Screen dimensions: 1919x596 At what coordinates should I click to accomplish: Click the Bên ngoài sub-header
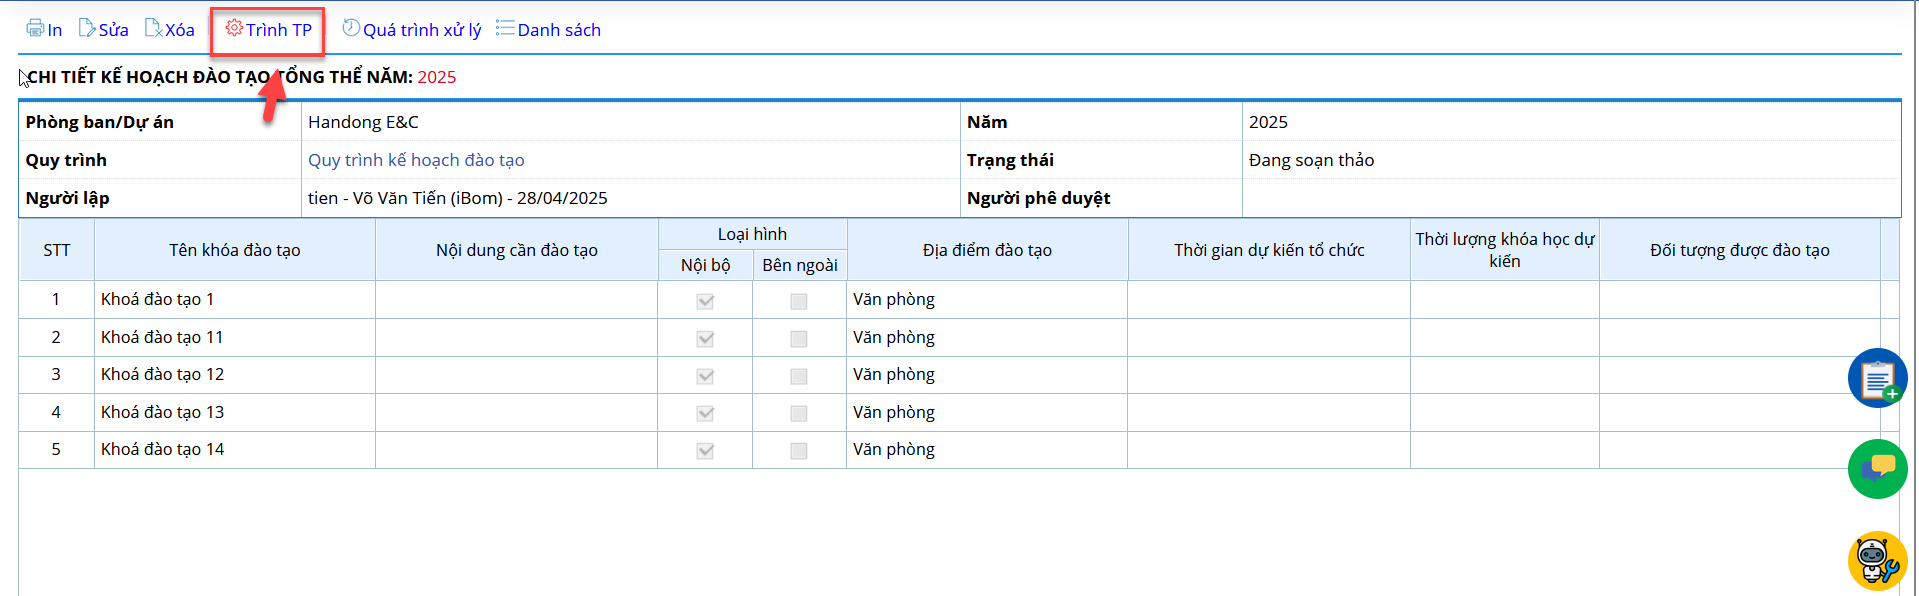pos(800,265)
